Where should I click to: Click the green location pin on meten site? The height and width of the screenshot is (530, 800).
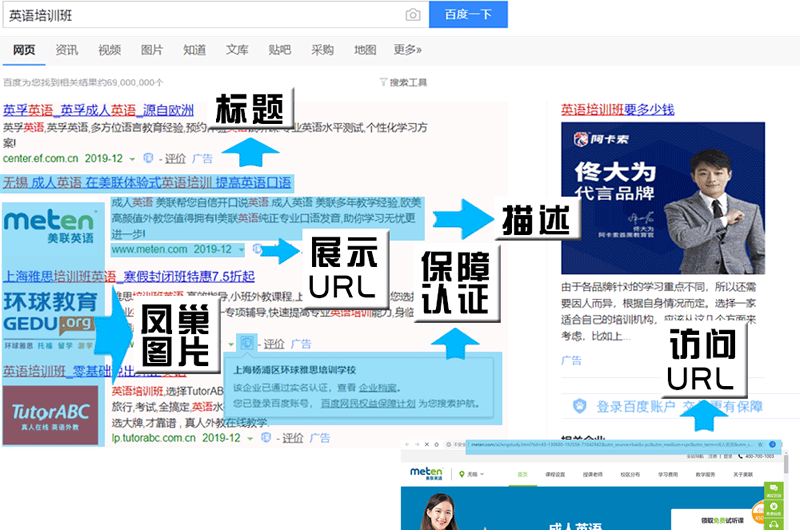point(462,474)
